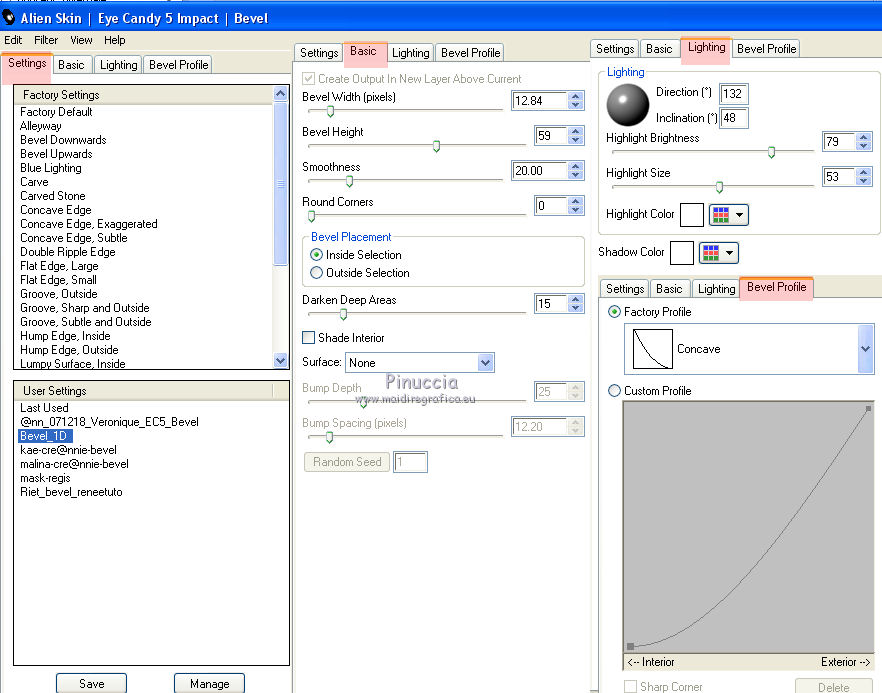Screen dimensions: 882x693
Task: Click the Manage button
Action: point(209,683)
